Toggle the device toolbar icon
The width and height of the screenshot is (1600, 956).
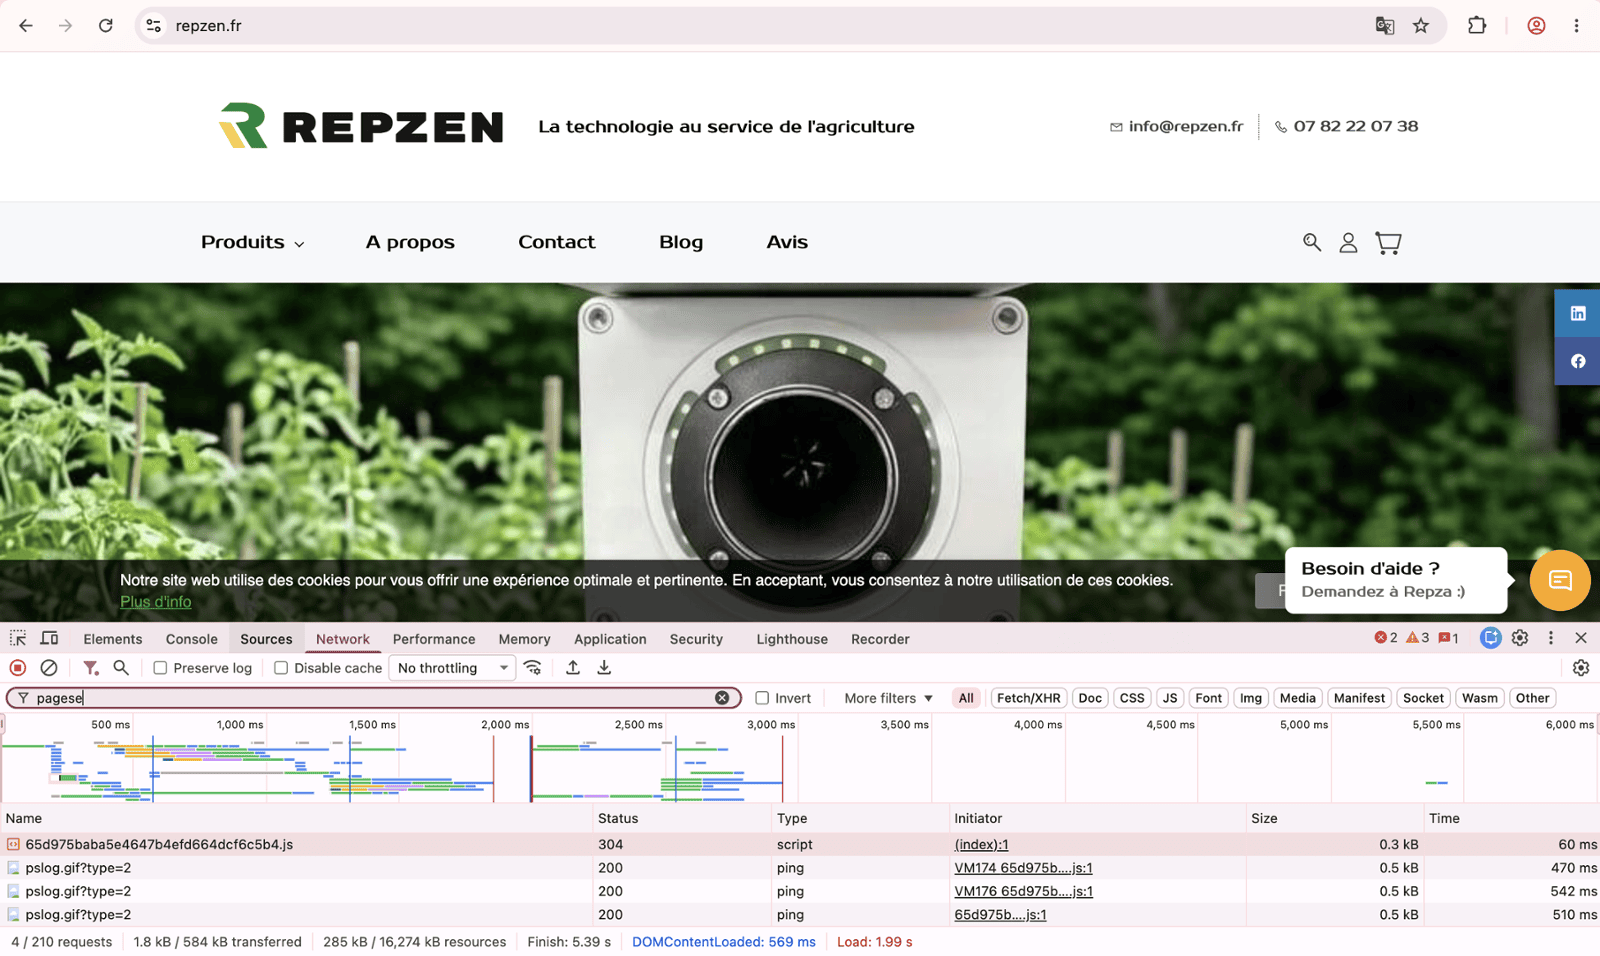(49, 638)
